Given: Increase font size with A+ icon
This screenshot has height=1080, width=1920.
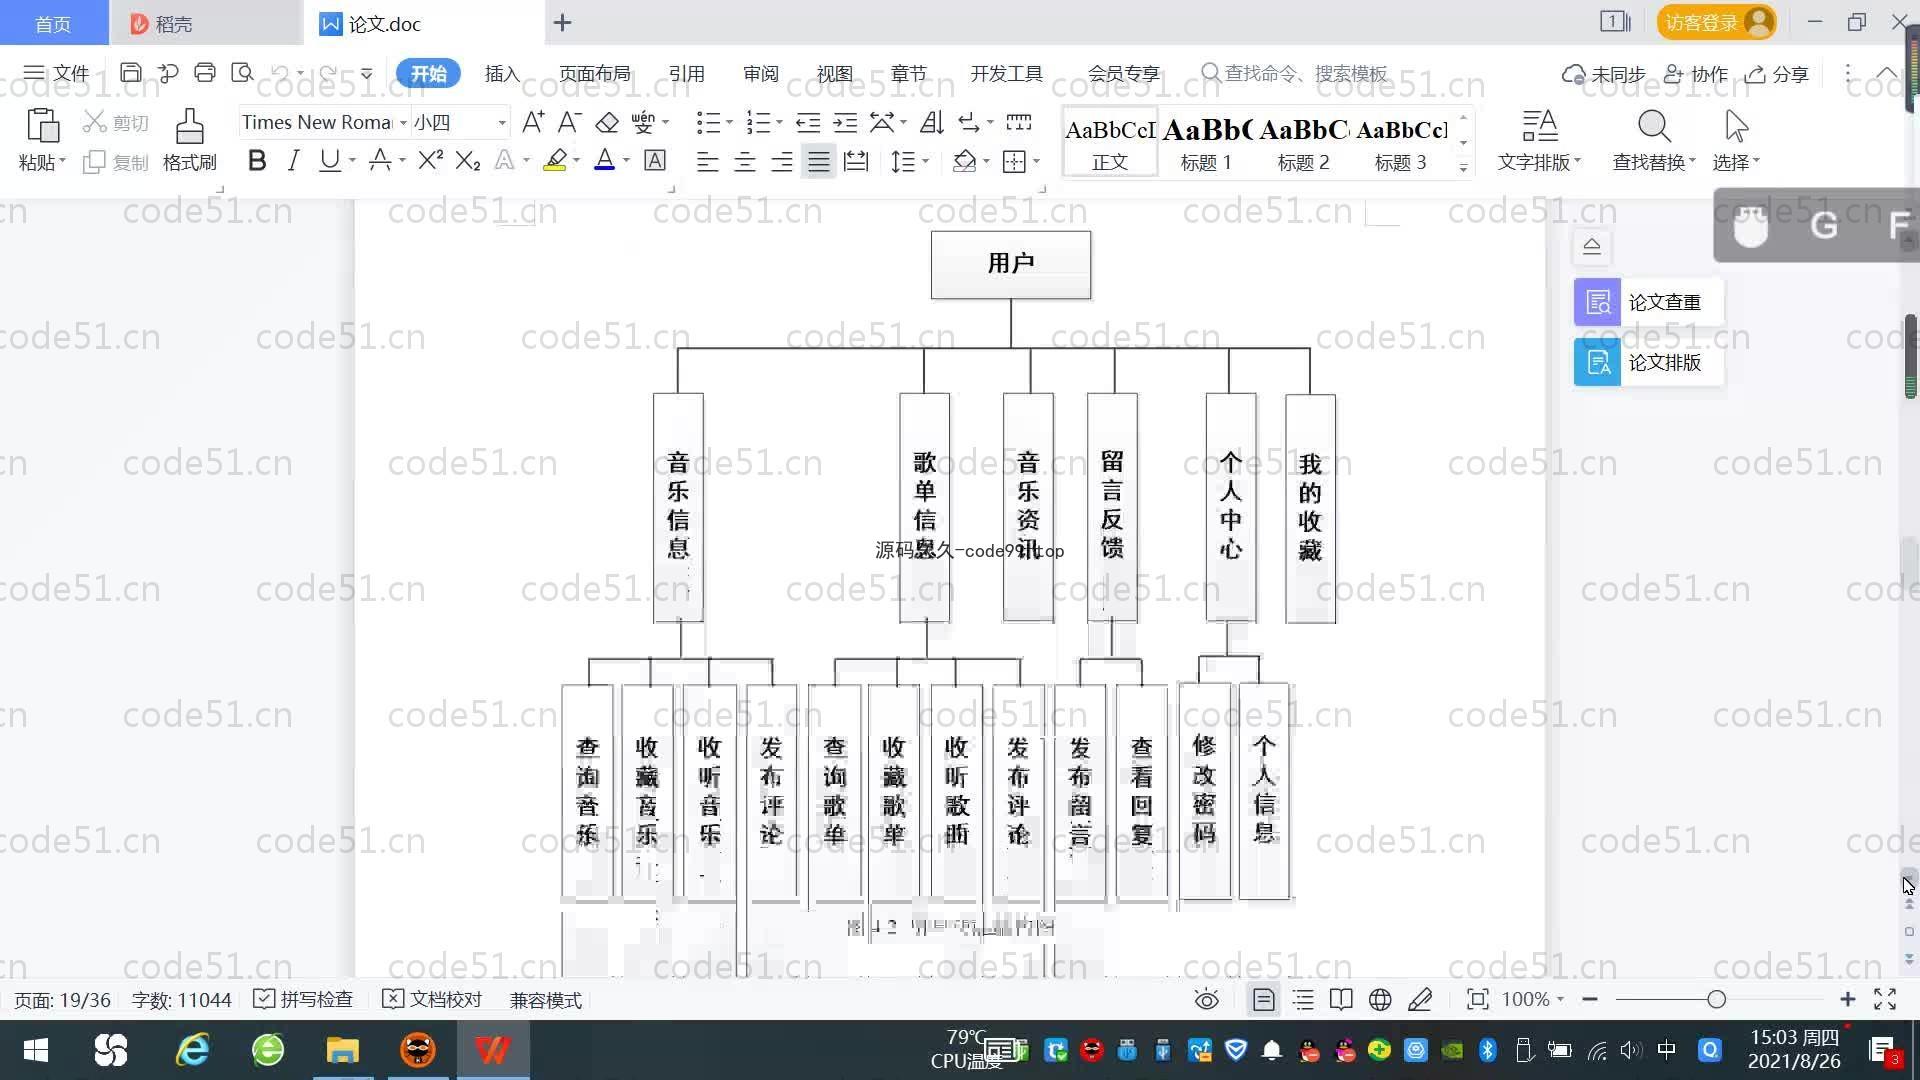Looking at the screenshot, I should click(x=533, y=122).
